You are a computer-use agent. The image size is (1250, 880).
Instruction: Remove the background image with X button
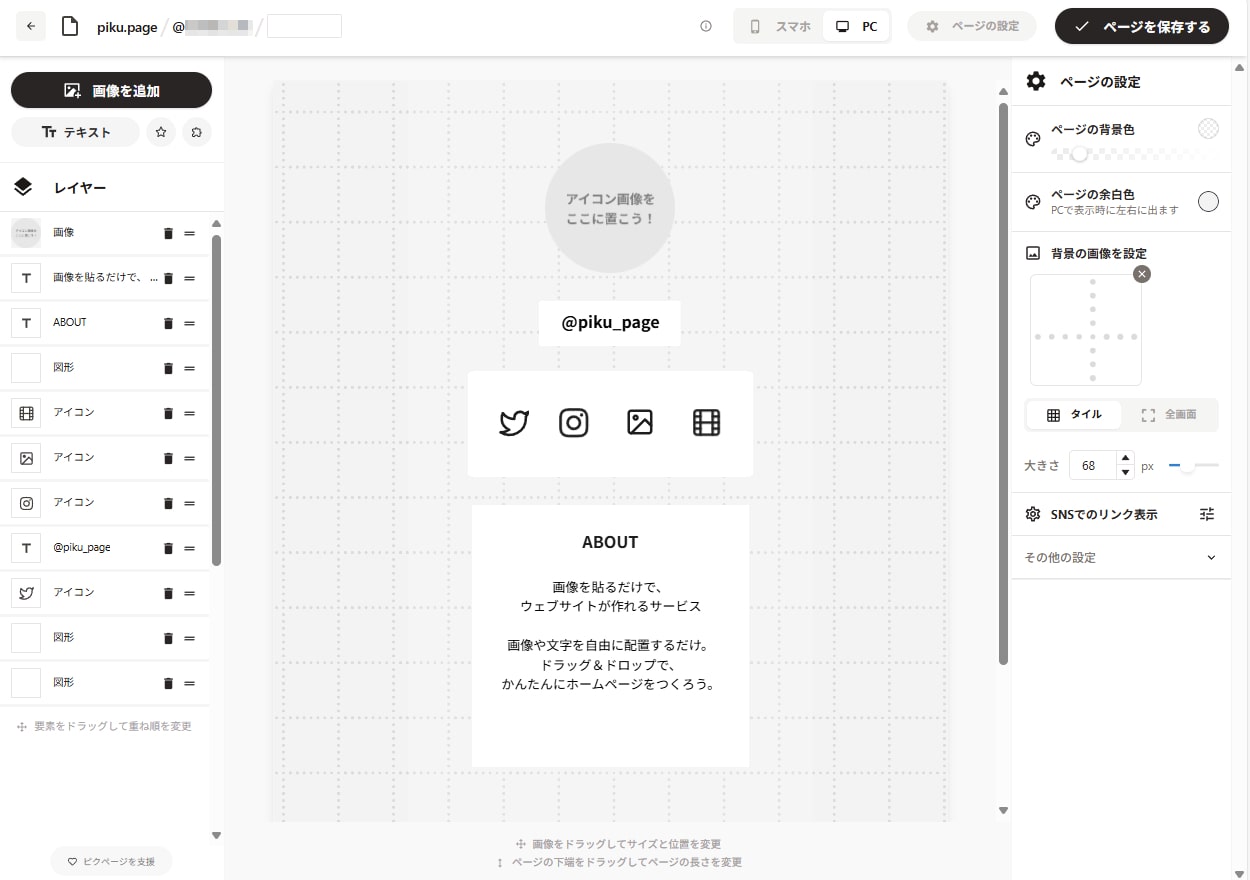point(1142,274)
